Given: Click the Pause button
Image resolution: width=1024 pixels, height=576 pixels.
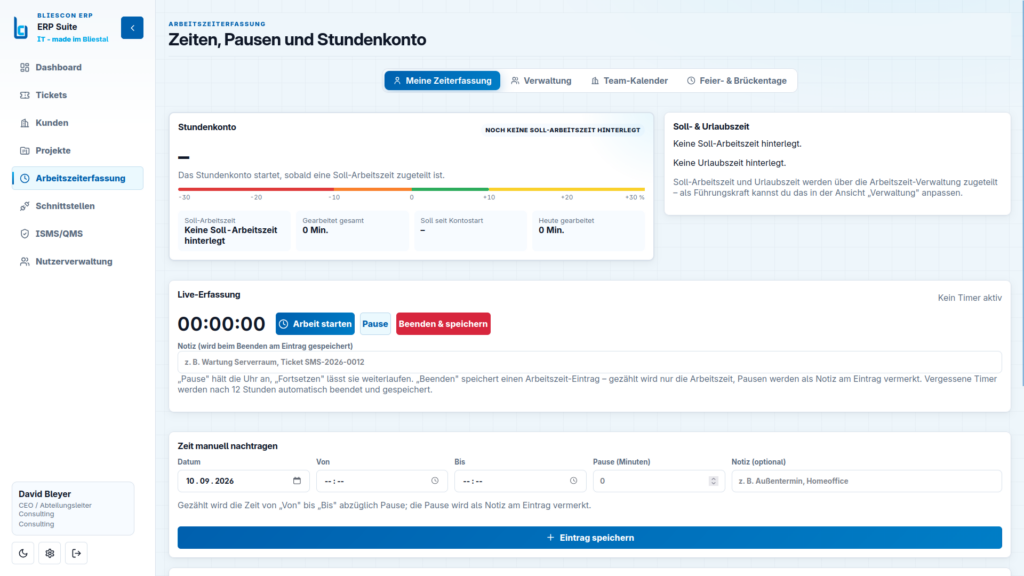Looking at the screenshot, I should (375, 324).
